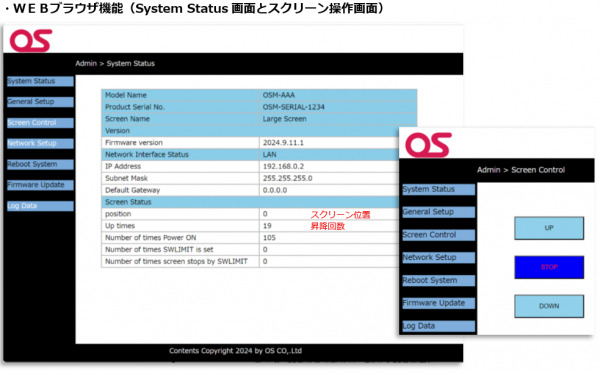
Task: Open Network Setup in the left window sidebar
Action: pyautogui.click(x=40, y=144)
